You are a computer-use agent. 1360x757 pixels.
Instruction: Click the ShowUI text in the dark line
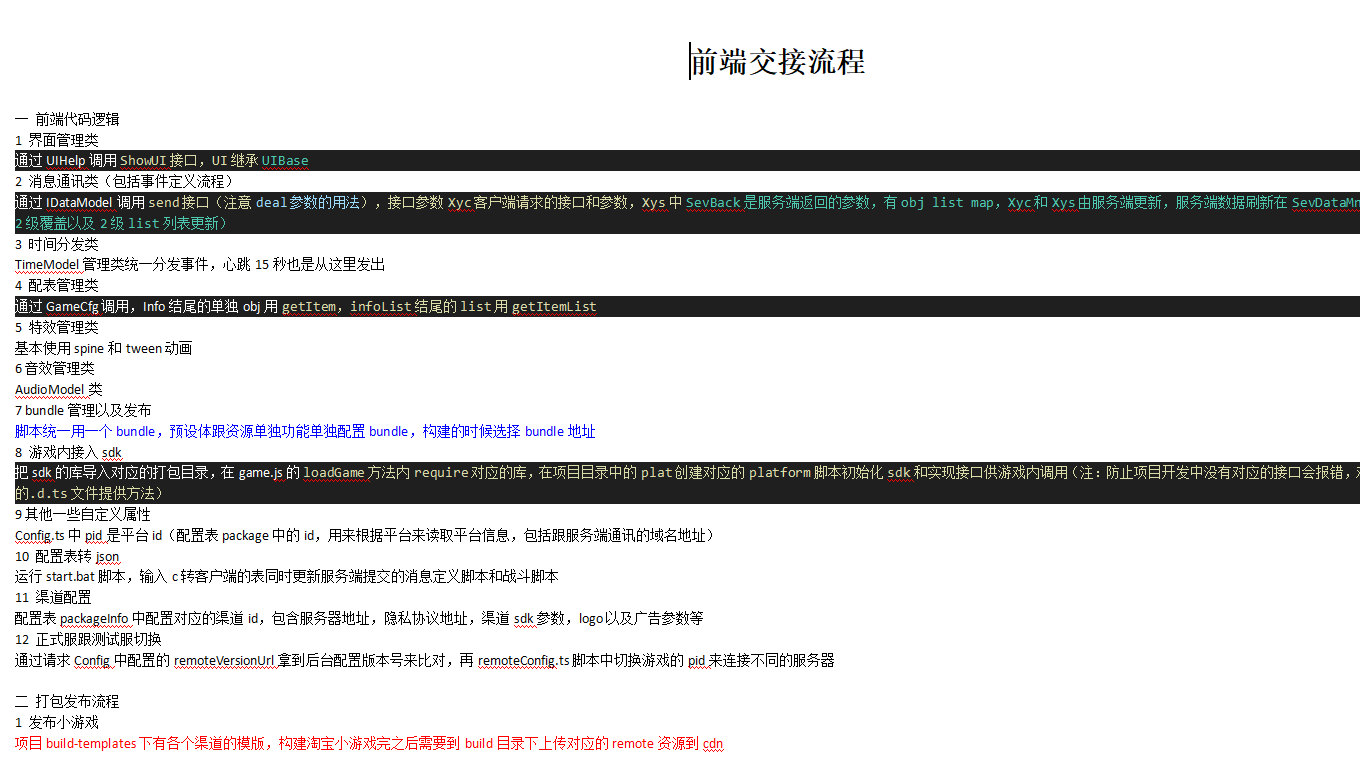(x=143, y=161)
